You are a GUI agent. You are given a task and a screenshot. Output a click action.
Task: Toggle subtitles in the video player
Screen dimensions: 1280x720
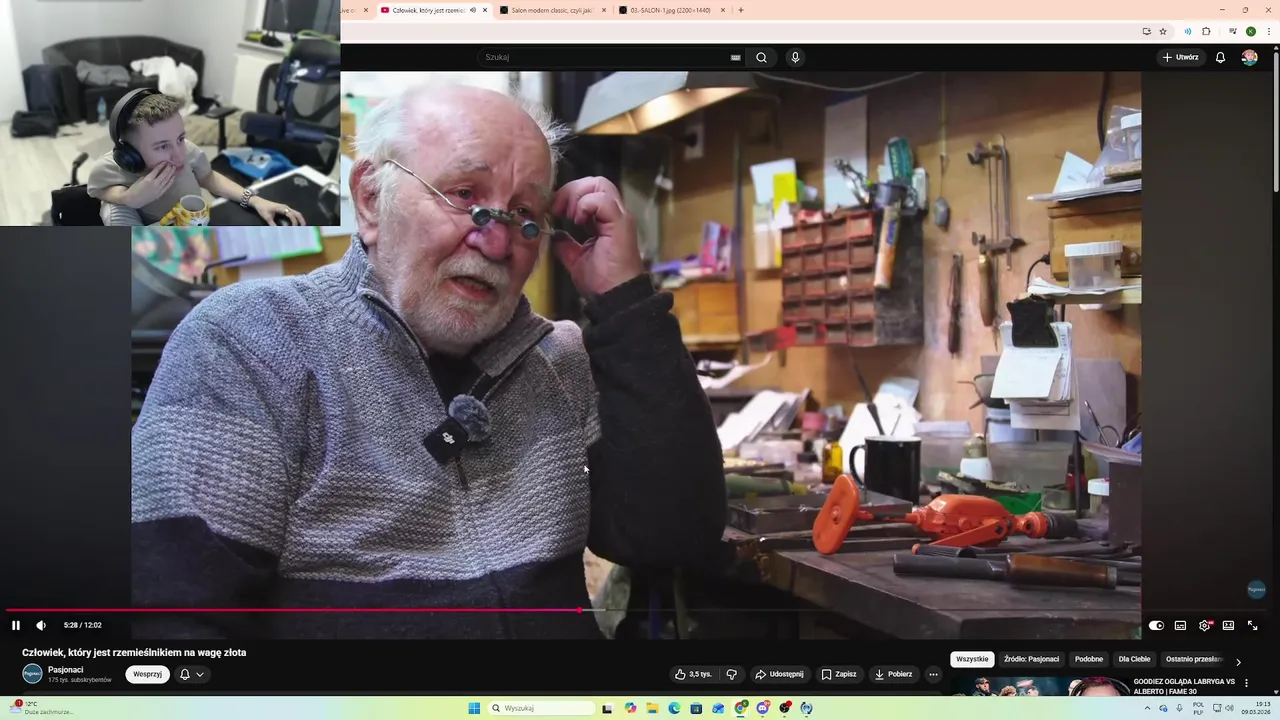[1180, 625]
